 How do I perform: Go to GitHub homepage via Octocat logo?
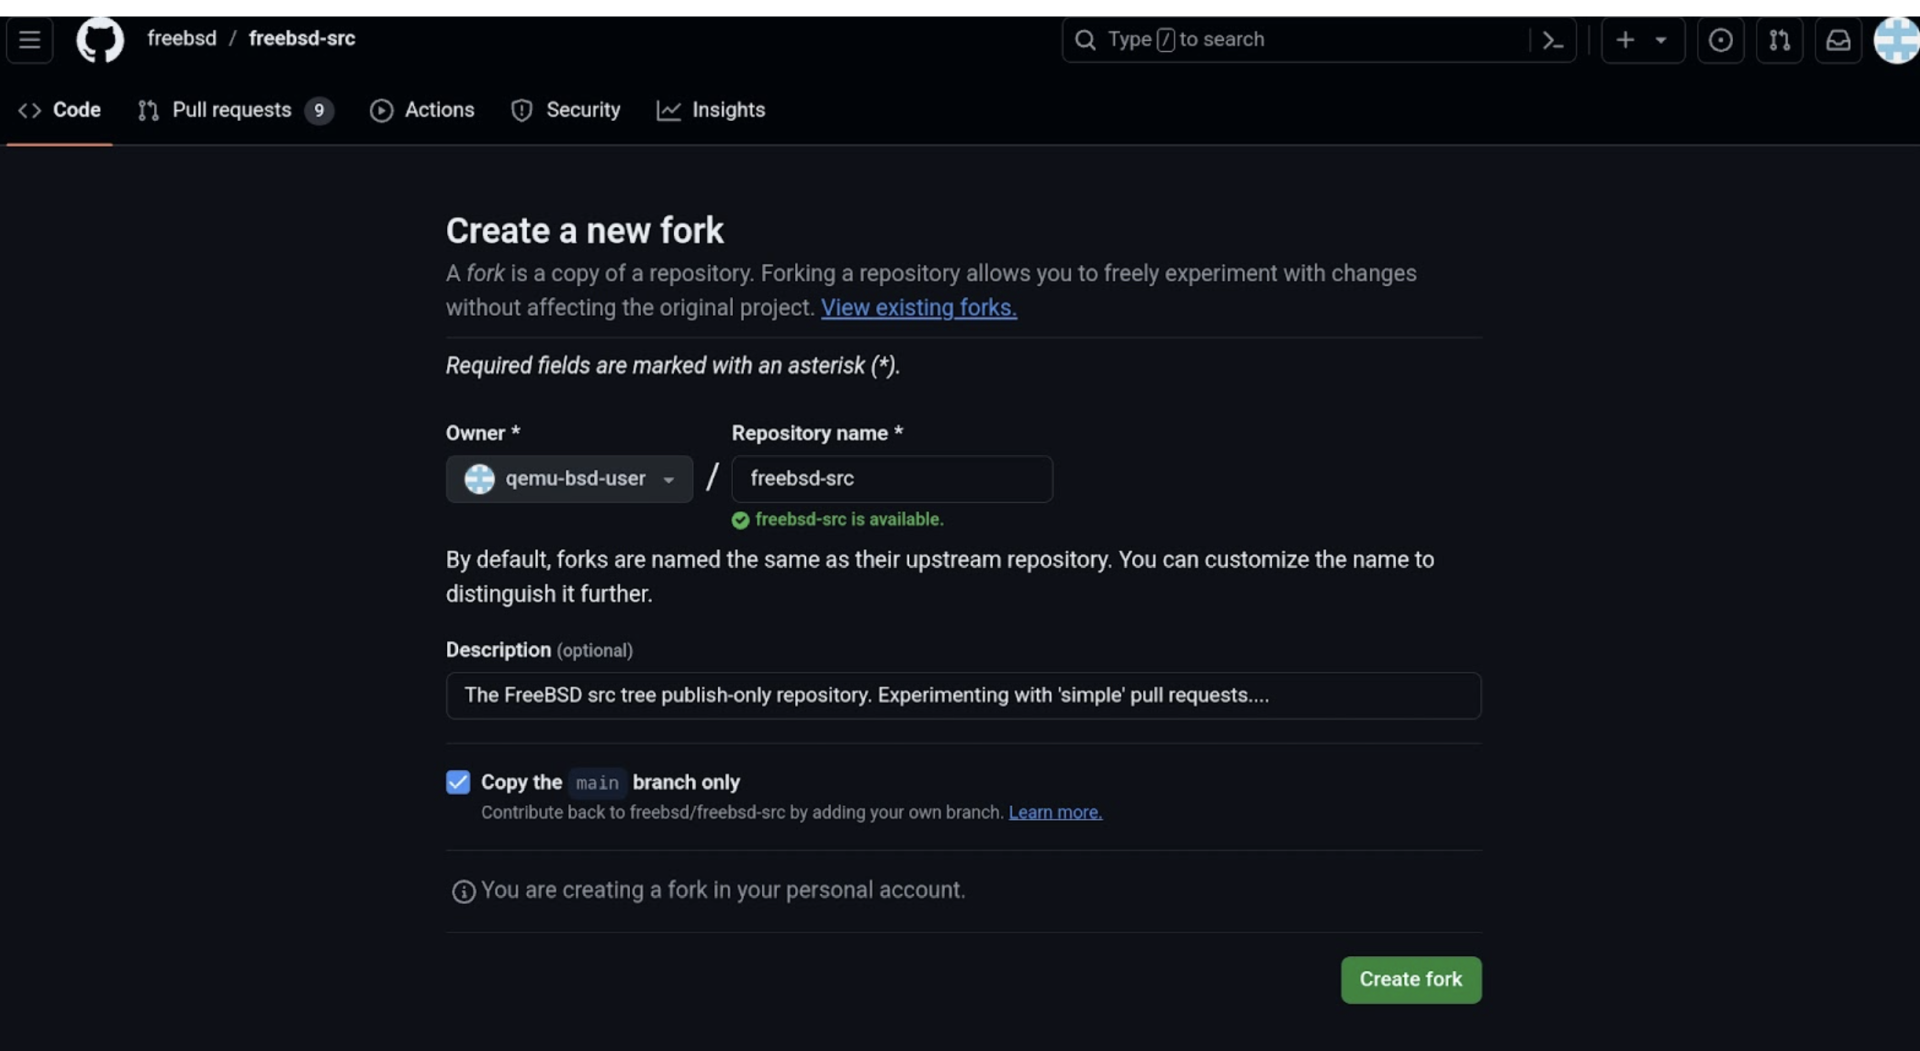tap(100, 40)
